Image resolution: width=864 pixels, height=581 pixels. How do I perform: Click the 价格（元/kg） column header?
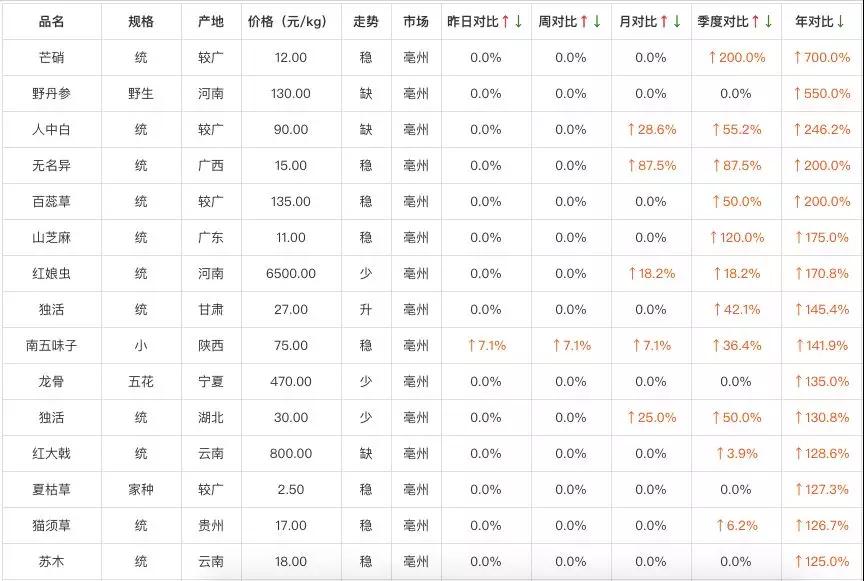(290, 22)
